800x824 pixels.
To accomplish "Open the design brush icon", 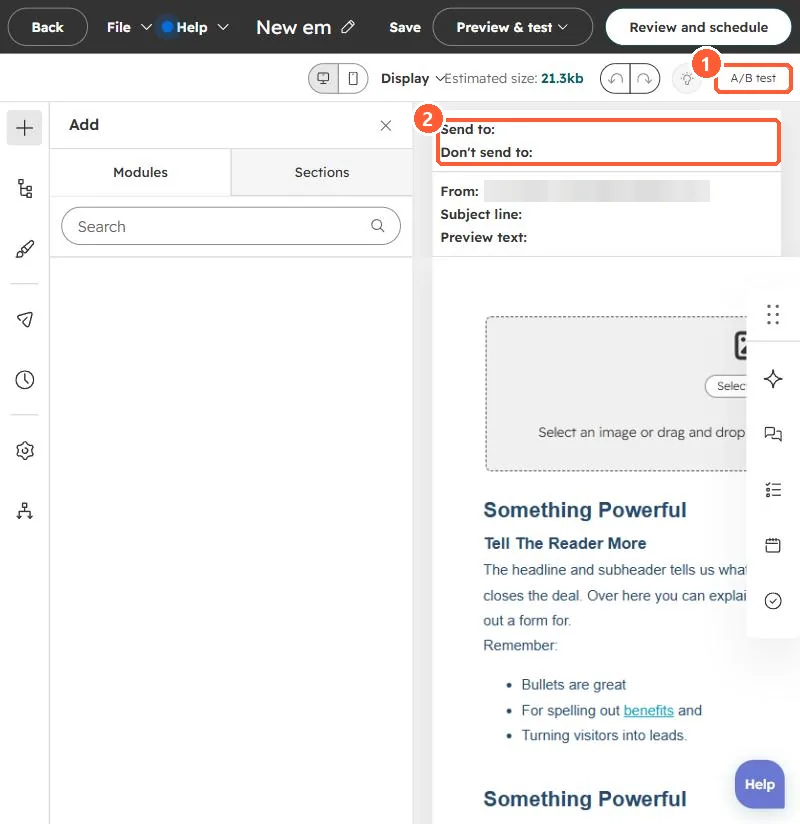I will click(x=25, y=249).
